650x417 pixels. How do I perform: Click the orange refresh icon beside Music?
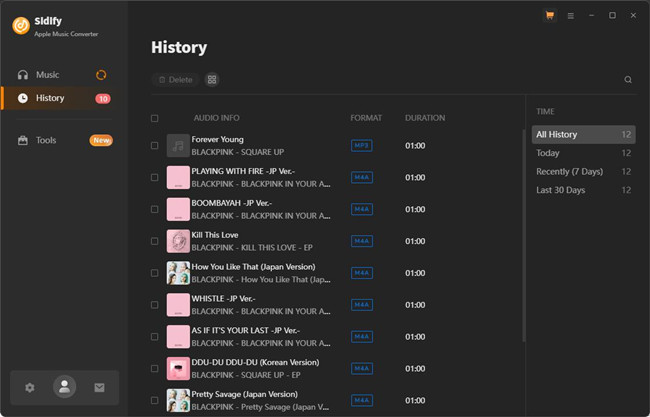tap(101, 75)
